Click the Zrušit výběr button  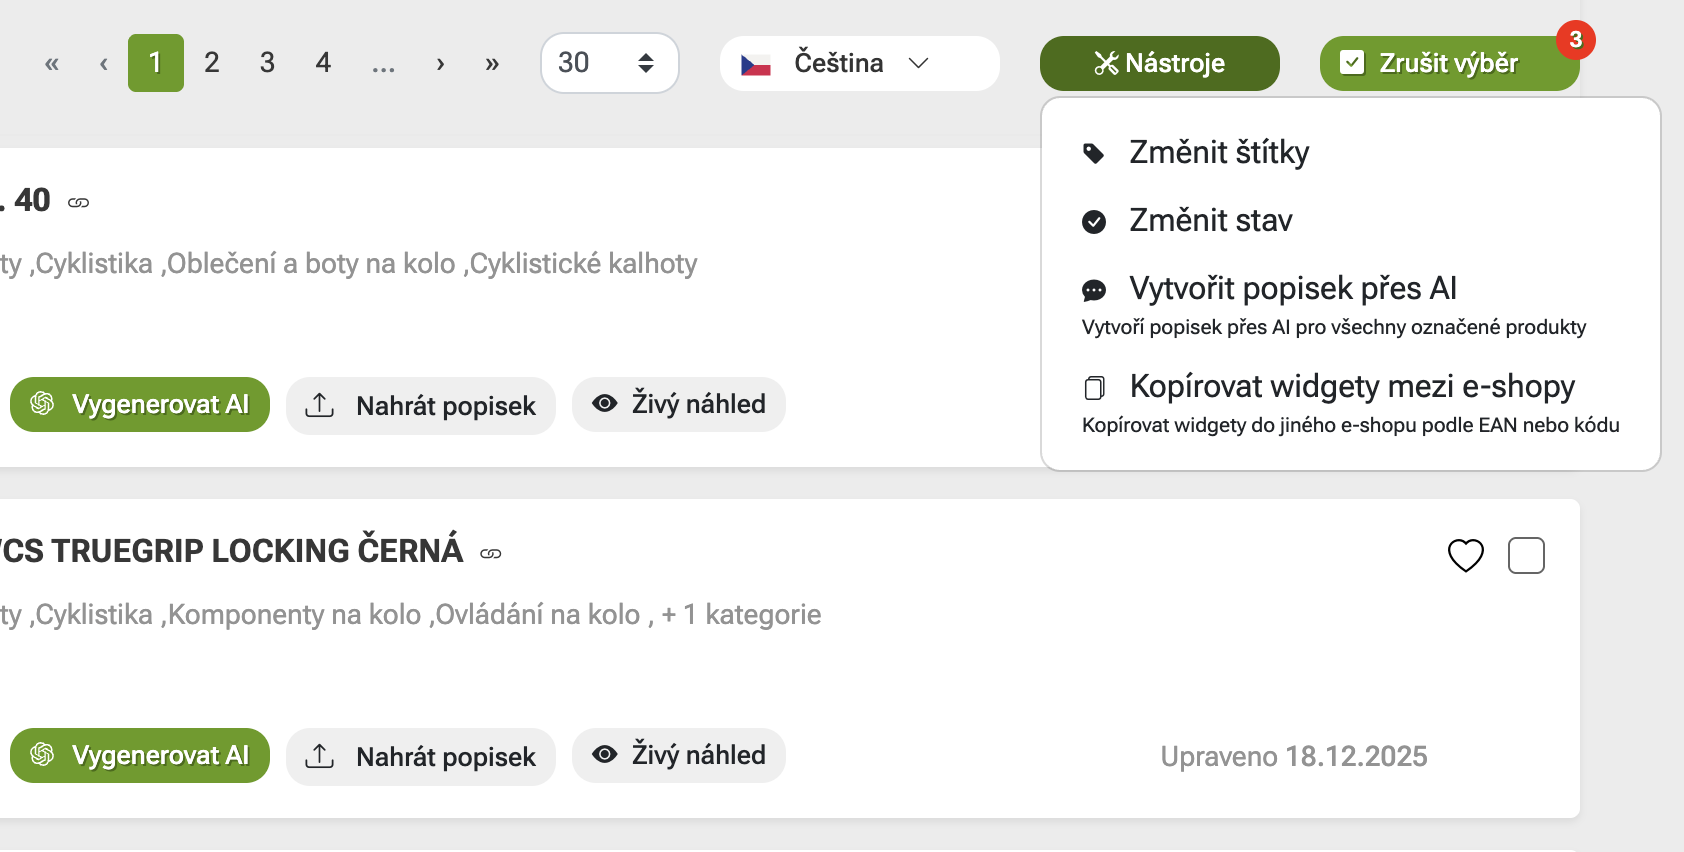tap(1449, 62)
